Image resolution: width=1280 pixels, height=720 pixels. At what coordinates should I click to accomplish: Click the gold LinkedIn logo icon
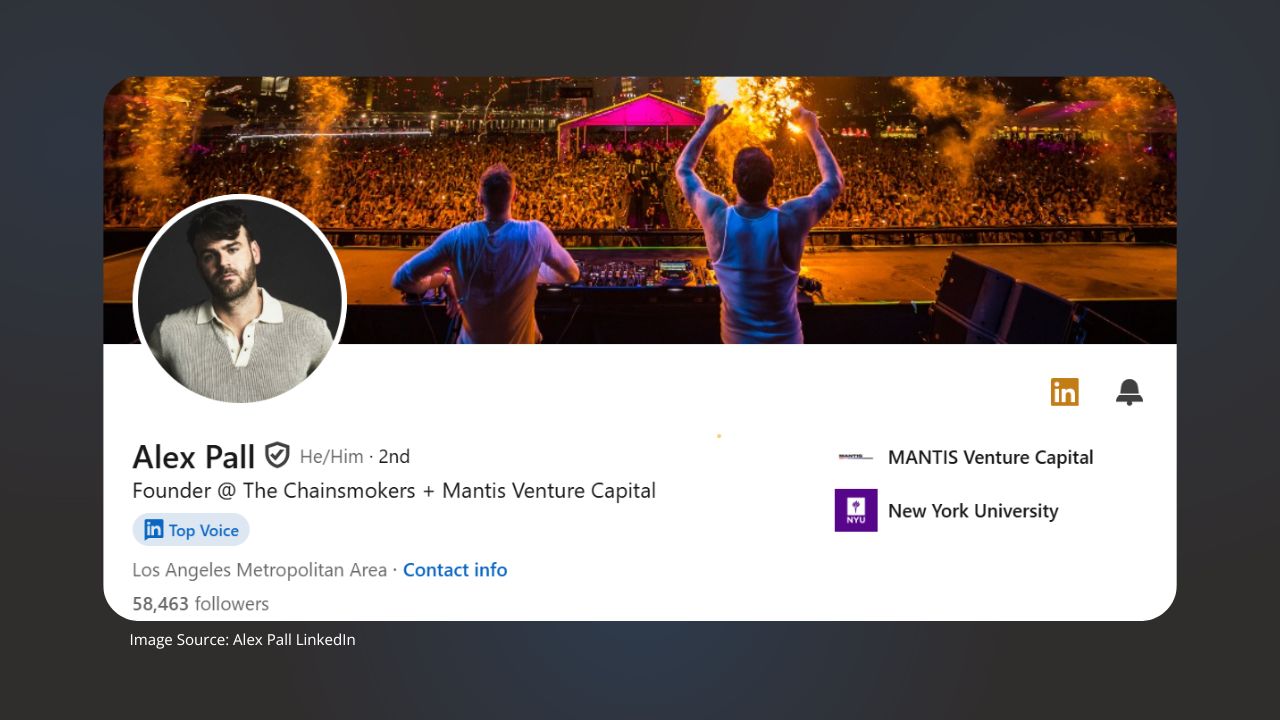coord(1065,392)
